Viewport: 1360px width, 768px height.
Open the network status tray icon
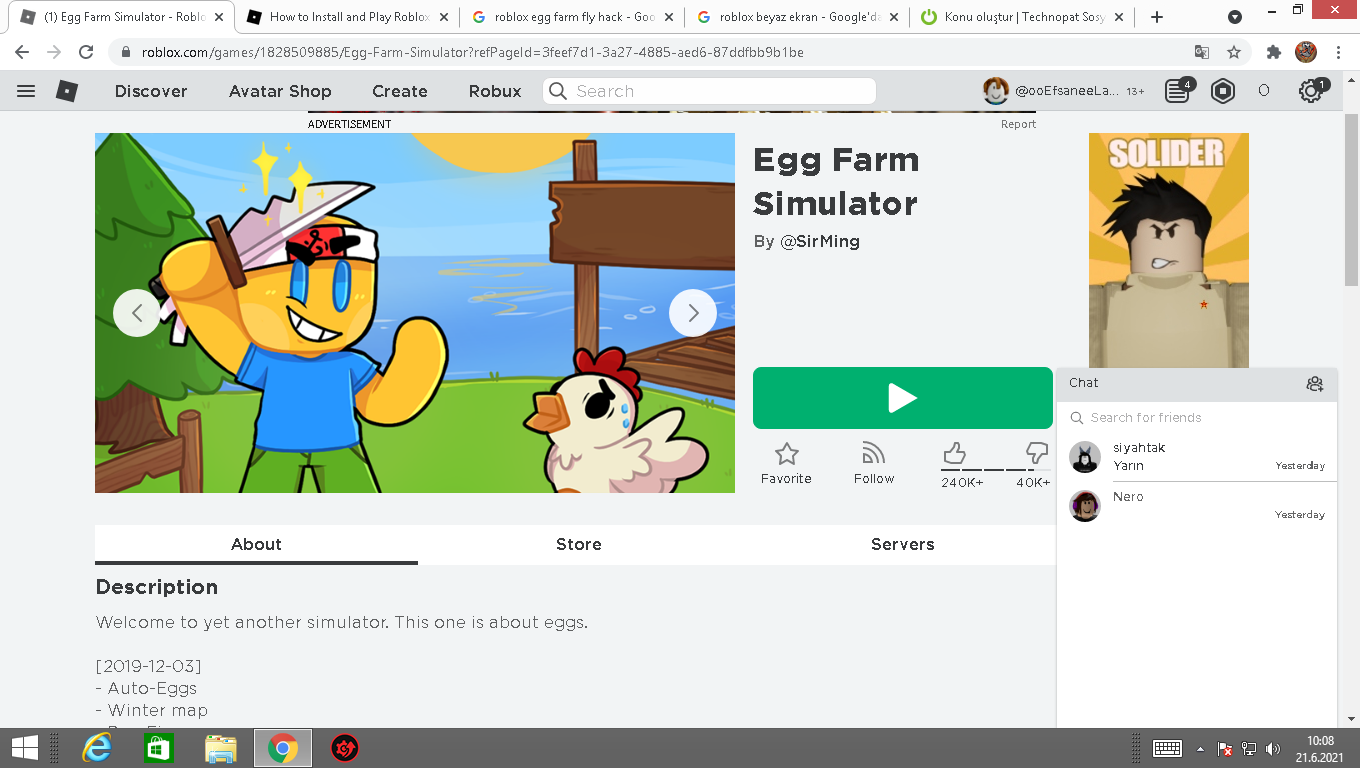pos(1249,748)
